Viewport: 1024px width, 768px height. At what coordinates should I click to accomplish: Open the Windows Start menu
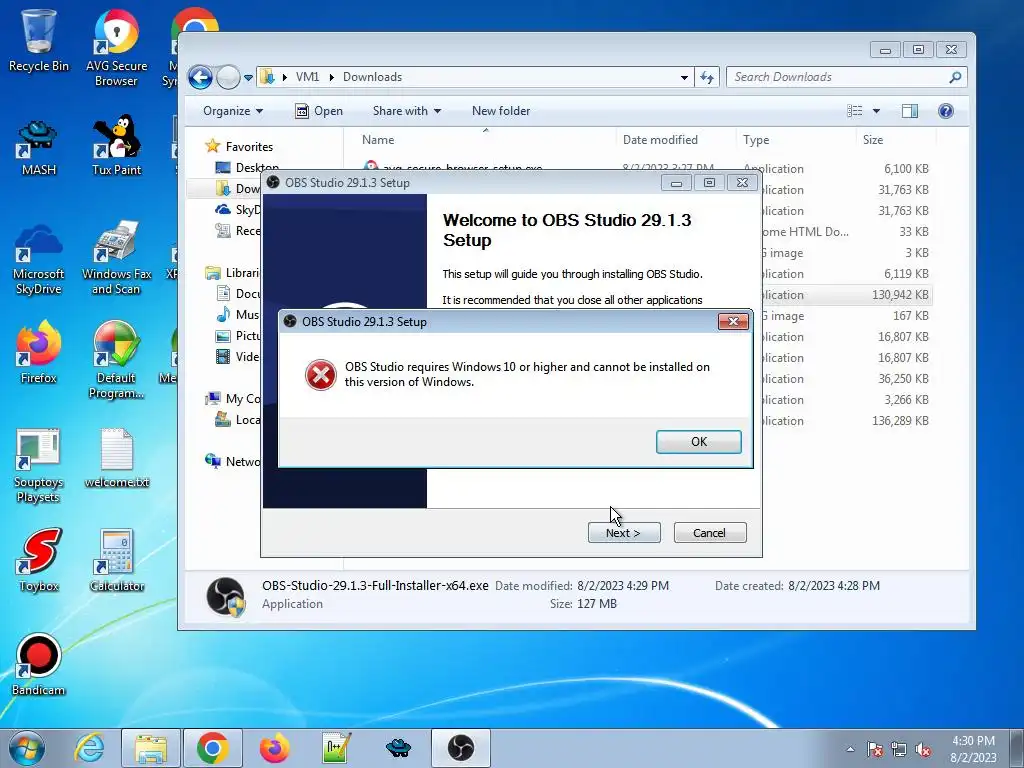tap(26, 748)
